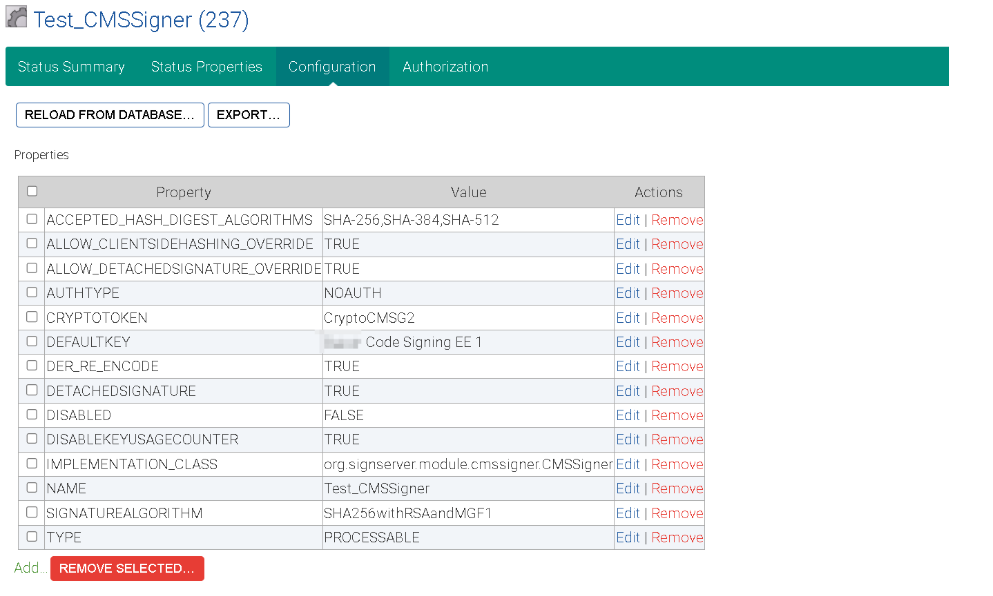The image size is (993, 596).
Task: Open the Test_CMSSigner (237) title link
Action: coord(141,20)
